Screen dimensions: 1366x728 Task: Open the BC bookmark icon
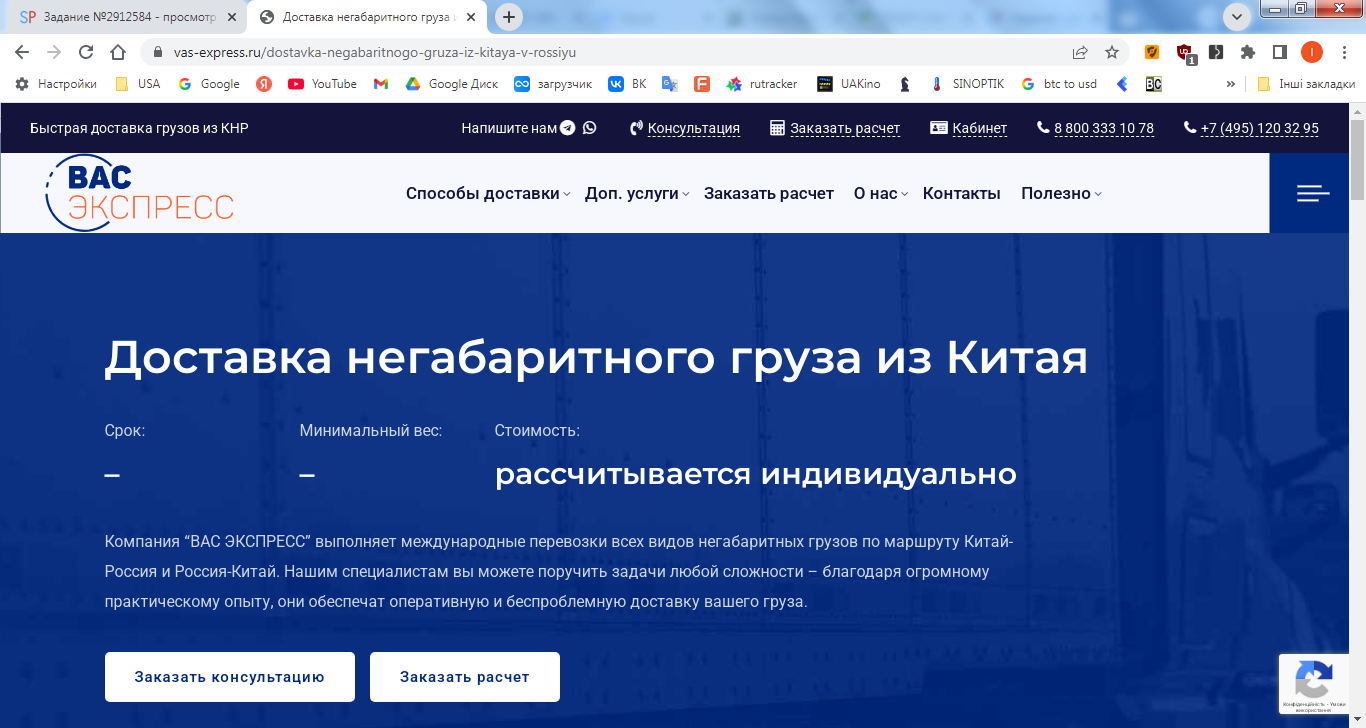(x=1154, y=84)
